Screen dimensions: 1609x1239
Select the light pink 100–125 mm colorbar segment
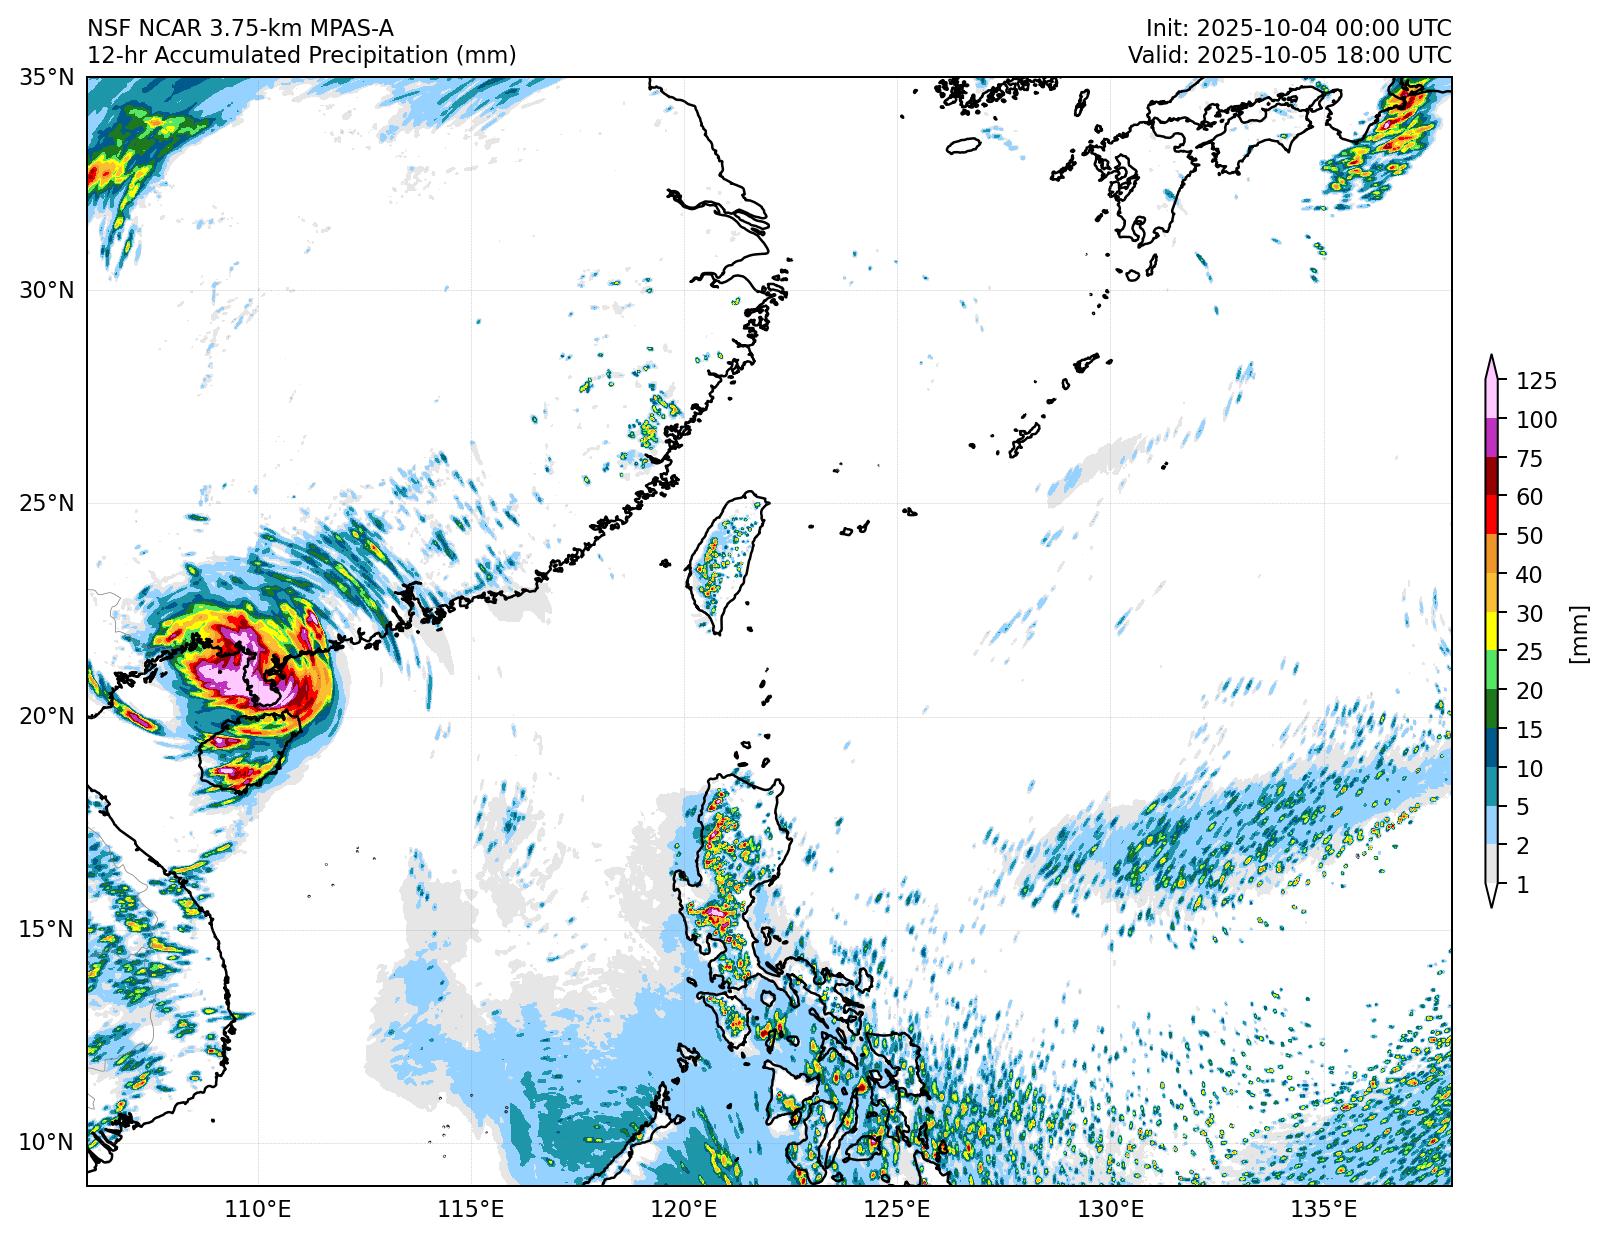(1491, 400)
